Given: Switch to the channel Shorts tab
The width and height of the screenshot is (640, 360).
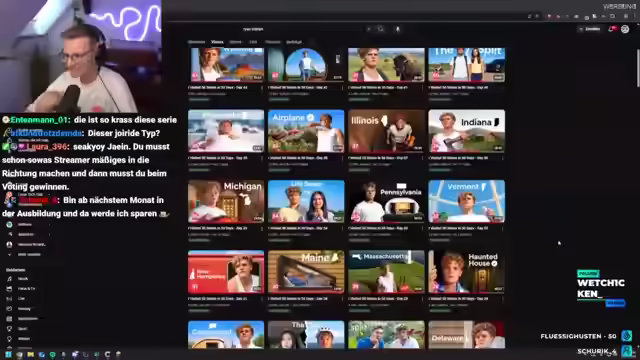Looking at the screenshot, I should (x=236, y=42).
